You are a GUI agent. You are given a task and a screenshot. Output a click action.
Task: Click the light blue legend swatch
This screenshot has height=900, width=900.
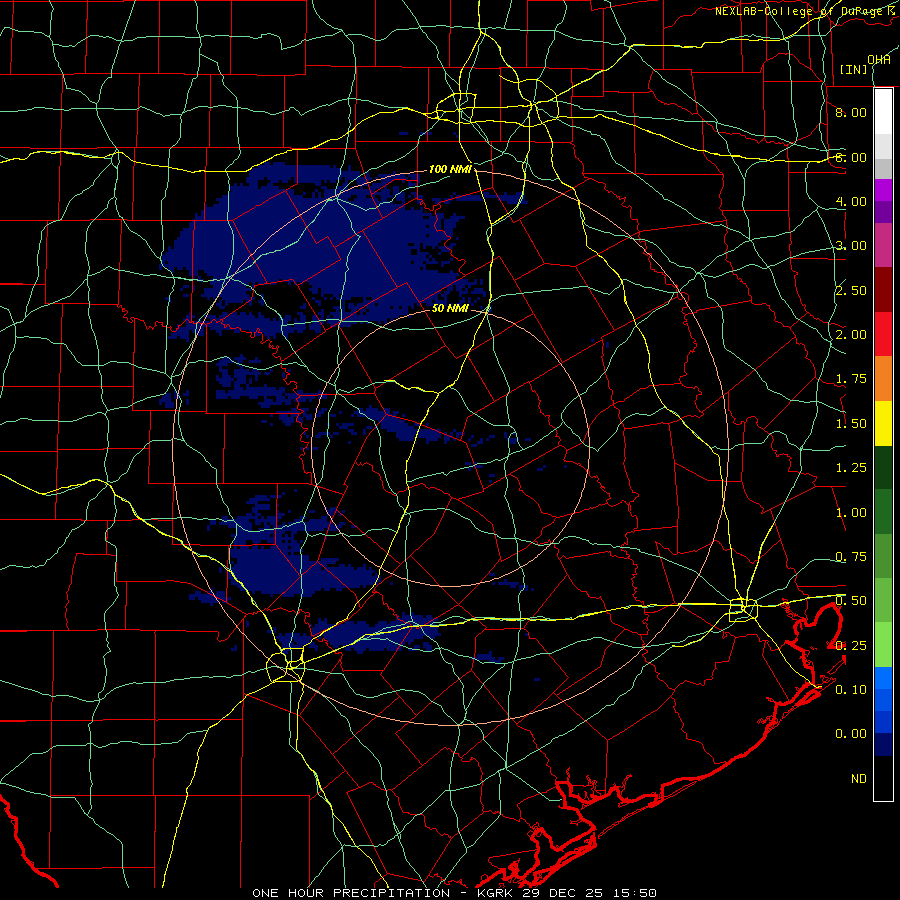coord(883,678)
